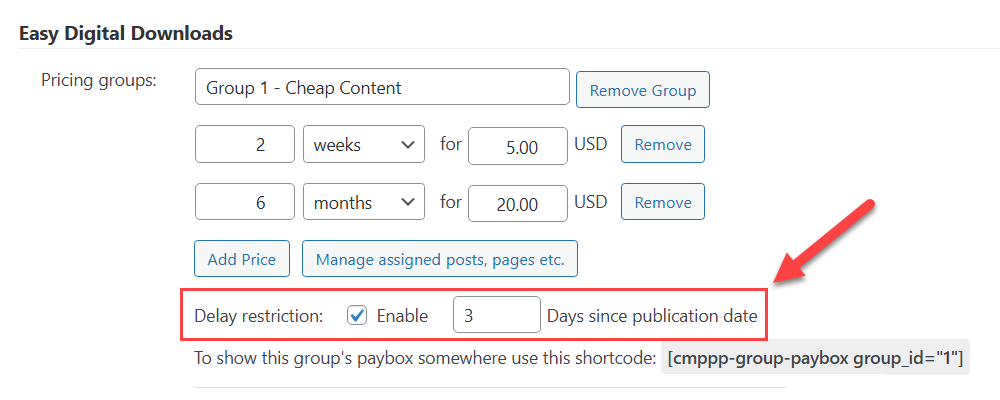Open the weeks period dropdown
This screenshot has height=400, width=1000.
[x=364, y=144]
